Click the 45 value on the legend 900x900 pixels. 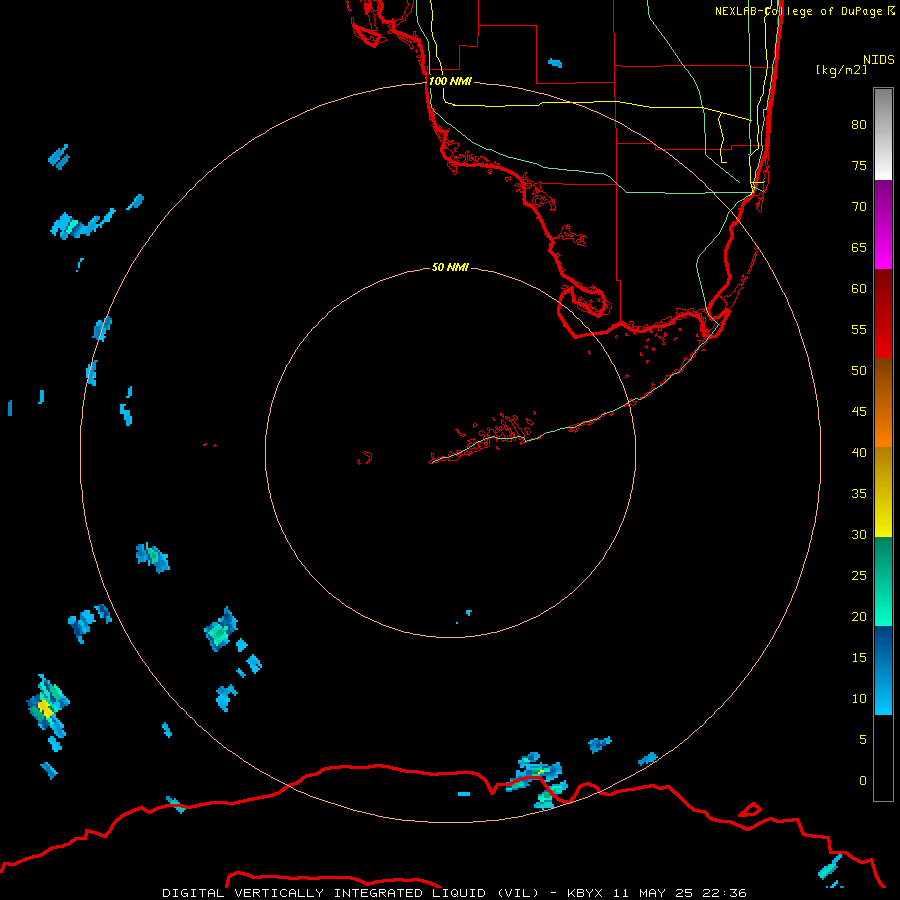point(859,412)
